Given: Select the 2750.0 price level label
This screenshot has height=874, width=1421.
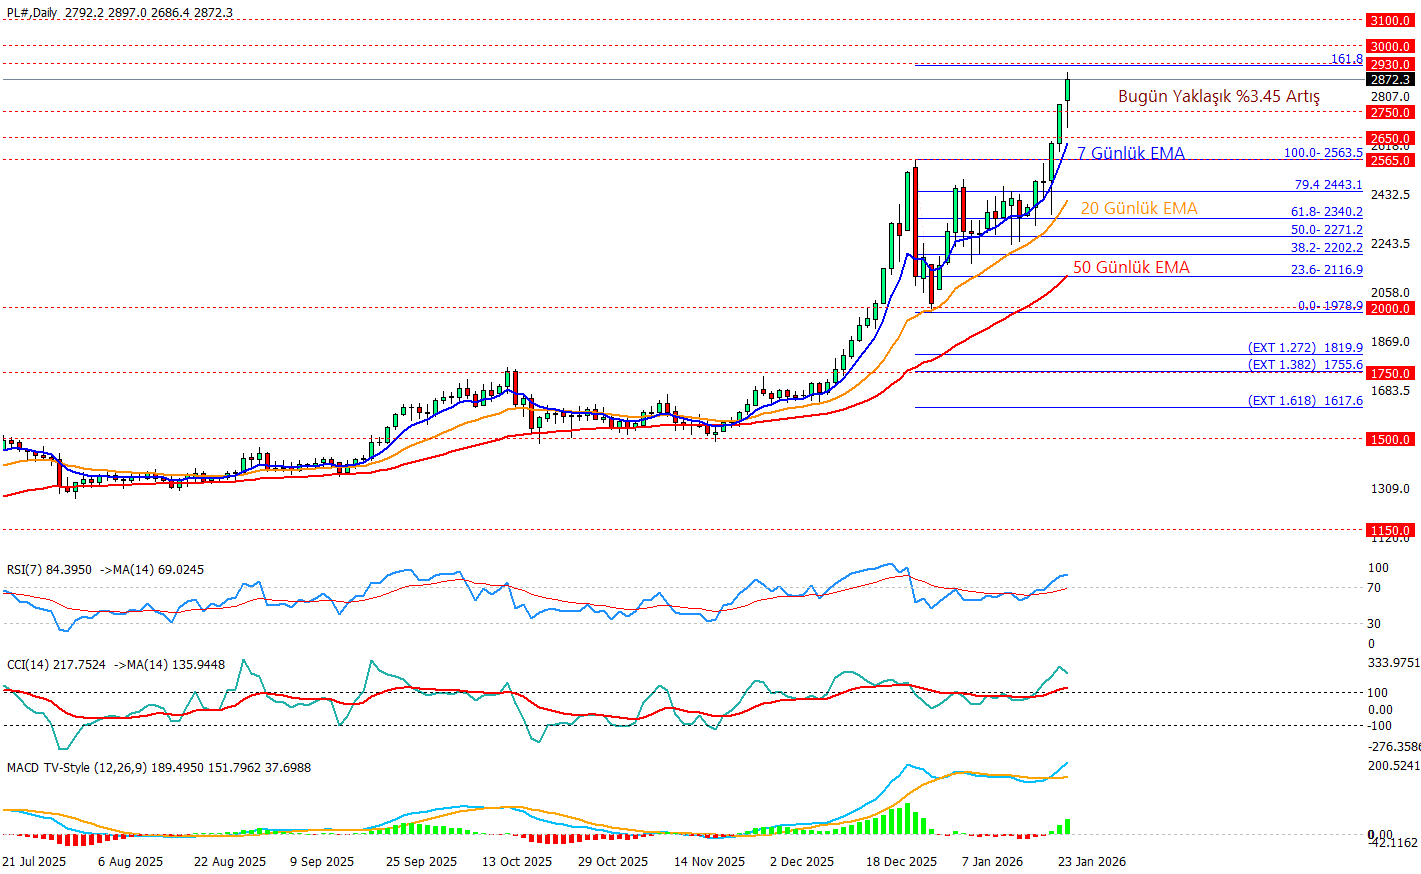Looking at the screenshot, I should (x=1390, y=112).
